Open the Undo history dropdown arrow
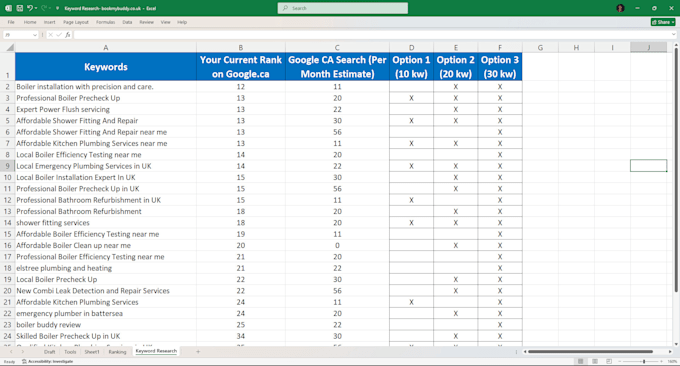 pyautogui.click(x=36, y=8)
